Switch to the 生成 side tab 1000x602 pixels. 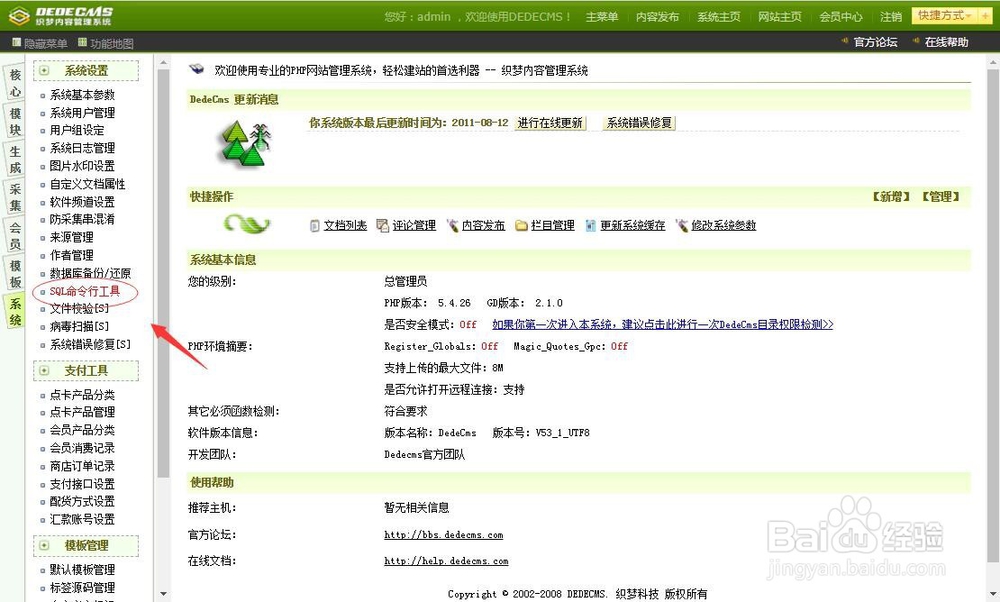[x=15, y=159]
